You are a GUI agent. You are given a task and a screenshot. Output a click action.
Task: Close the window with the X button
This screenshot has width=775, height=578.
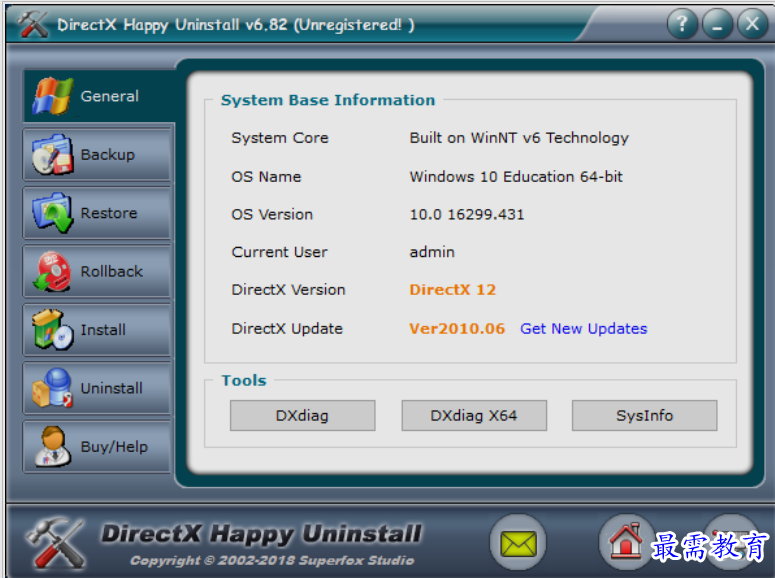pyautogui.click(x=752, y=24)
